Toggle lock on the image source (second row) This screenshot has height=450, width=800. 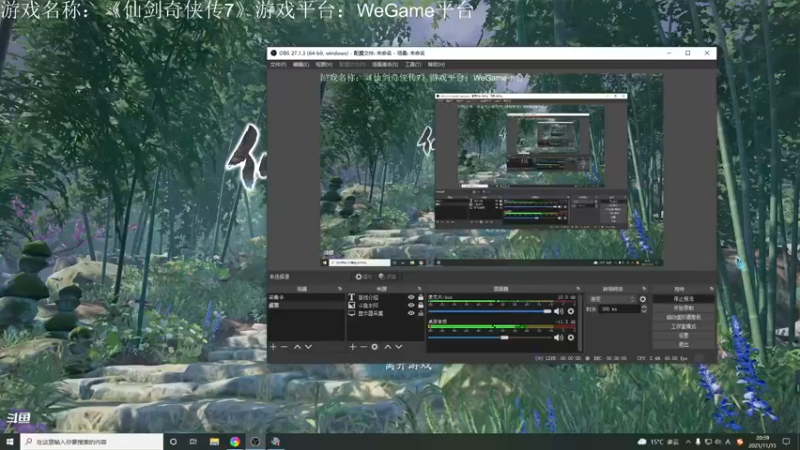tap(420, 305)
